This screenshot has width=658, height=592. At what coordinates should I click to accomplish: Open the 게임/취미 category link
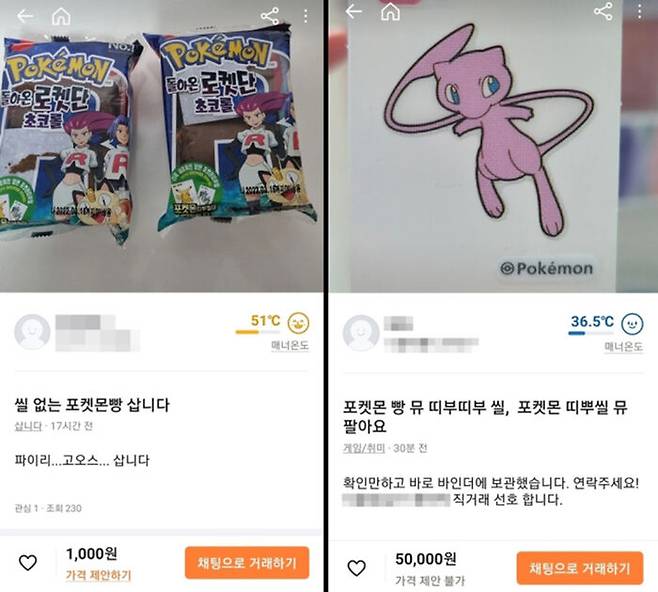click(364, 449)
